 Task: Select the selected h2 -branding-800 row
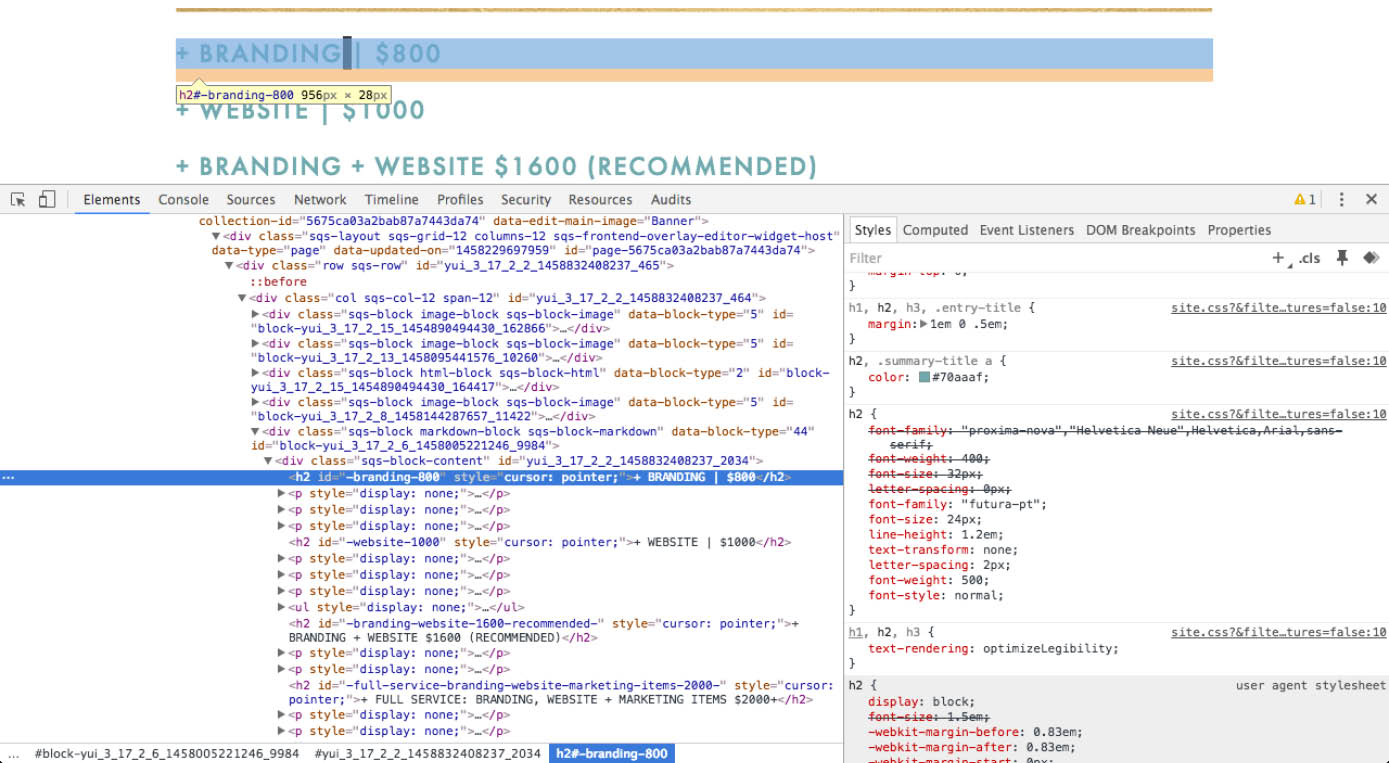(421, 478)
